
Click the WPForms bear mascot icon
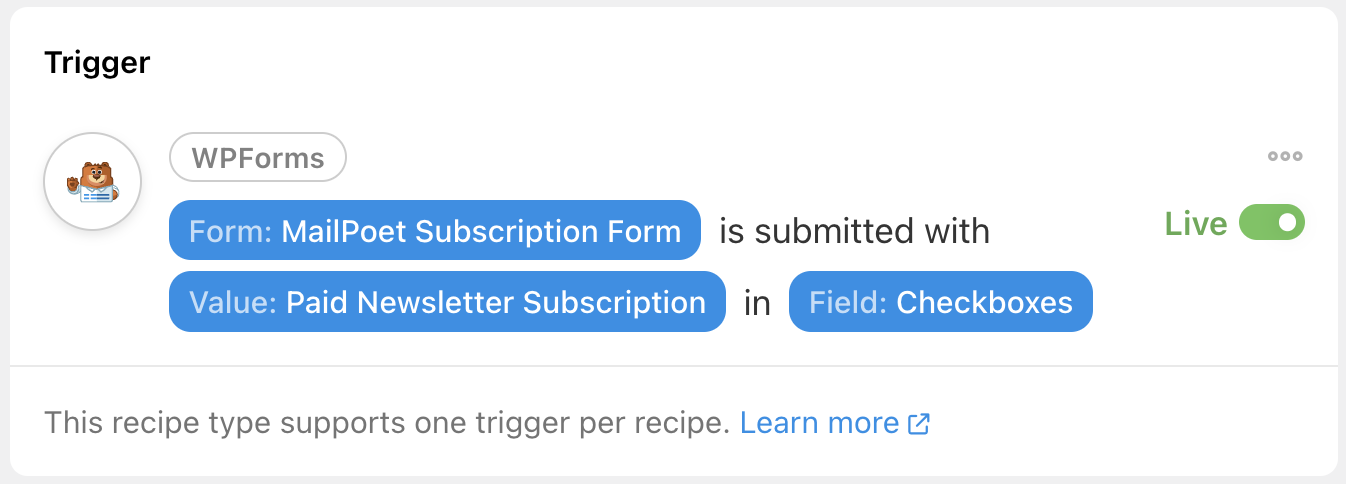click(93, 182)
